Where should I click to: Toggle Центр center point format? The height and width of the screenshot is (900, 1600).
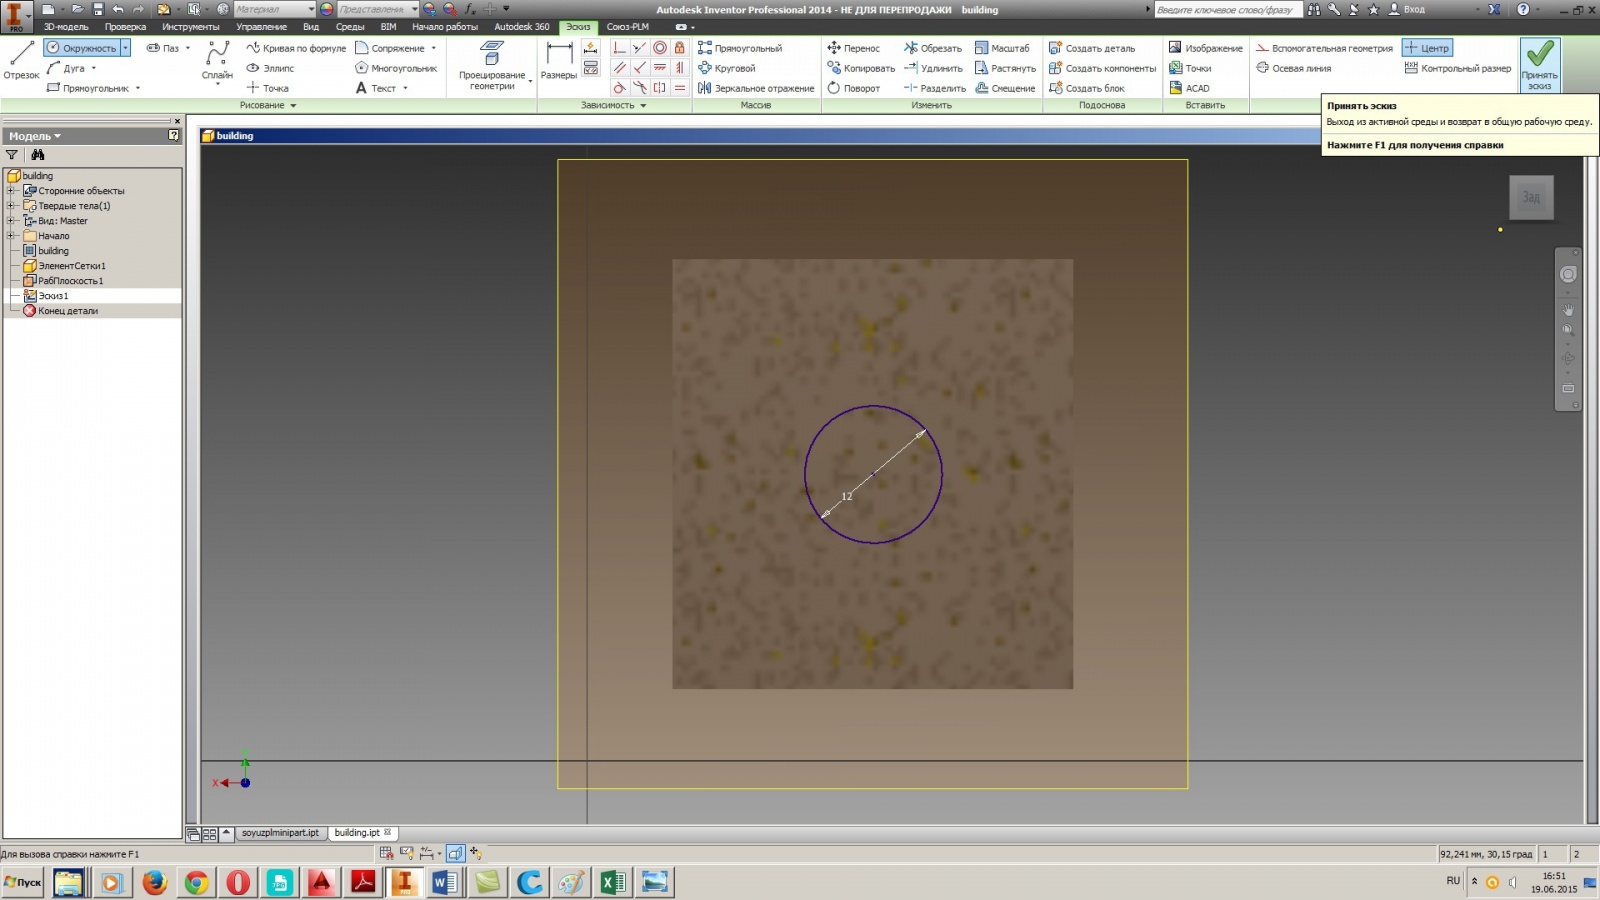1427,48
